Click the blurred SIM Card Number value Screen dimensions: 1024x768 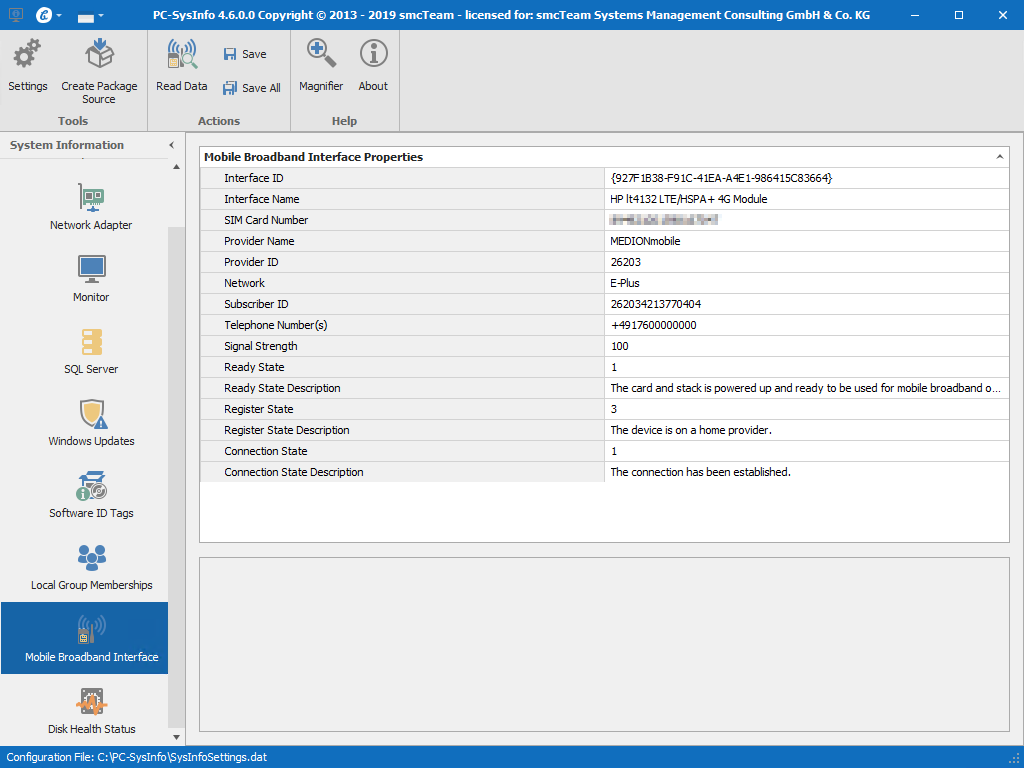coord(664,220)
